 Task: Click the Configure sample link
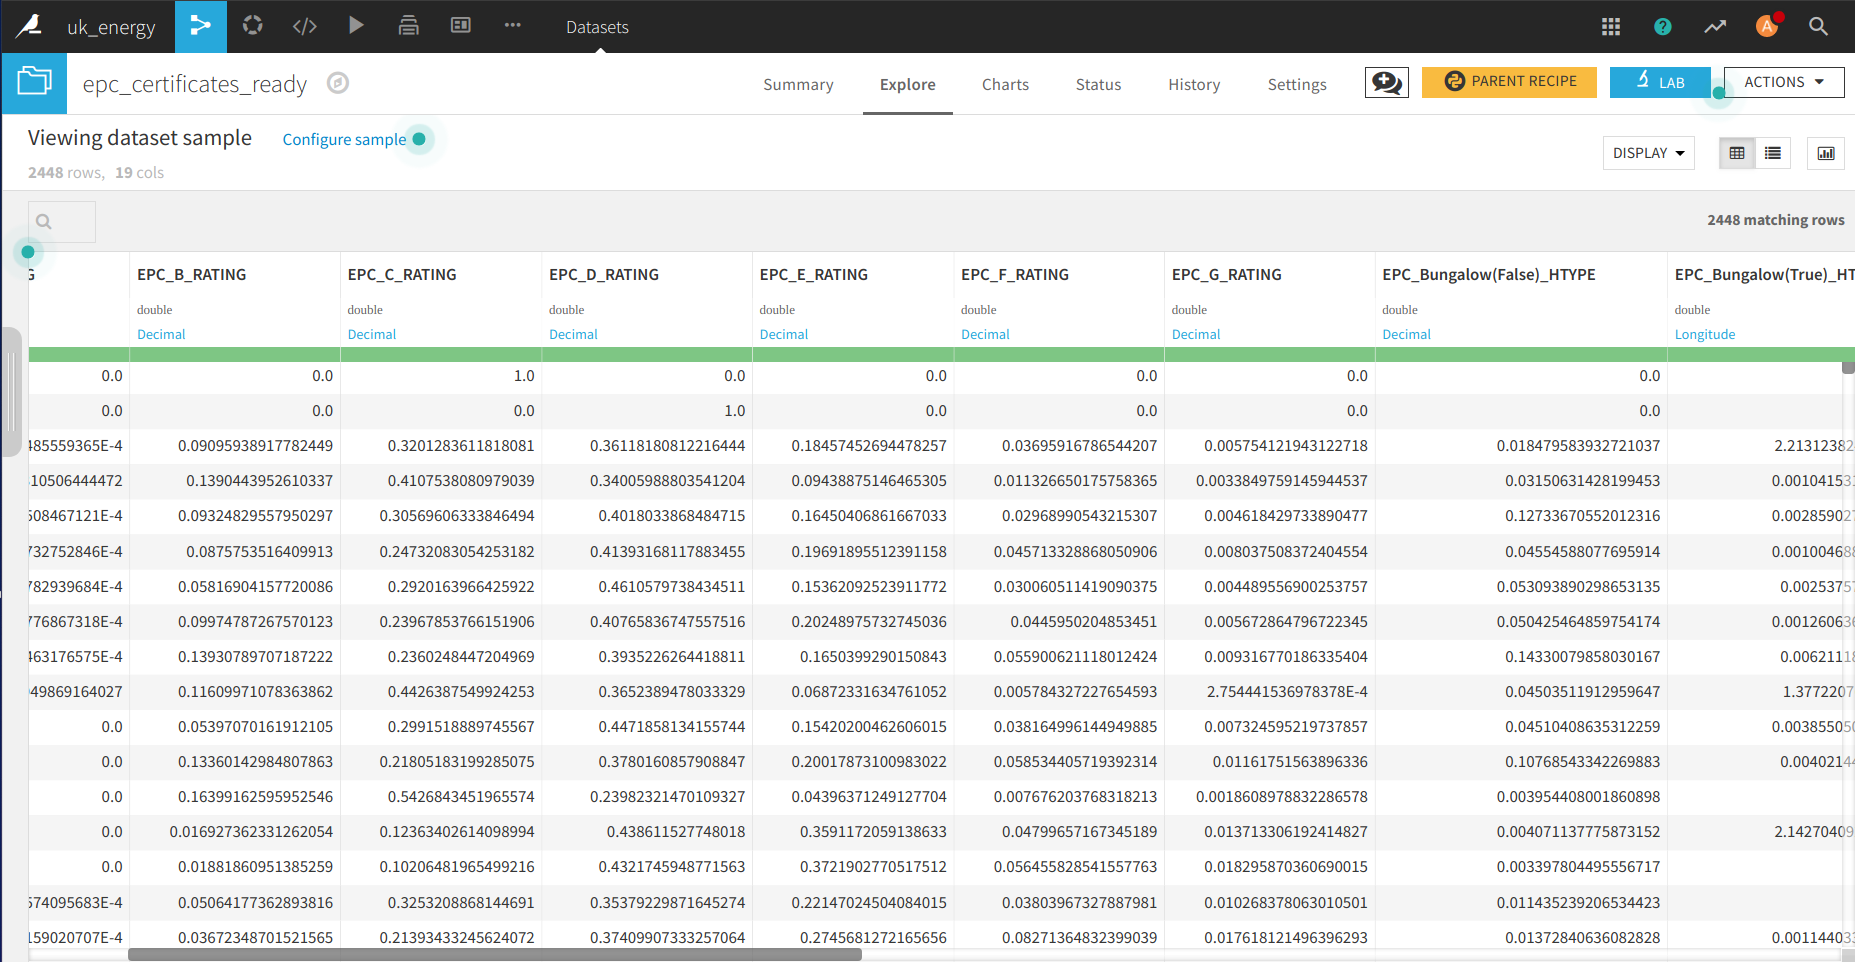[x=344, y=140]
